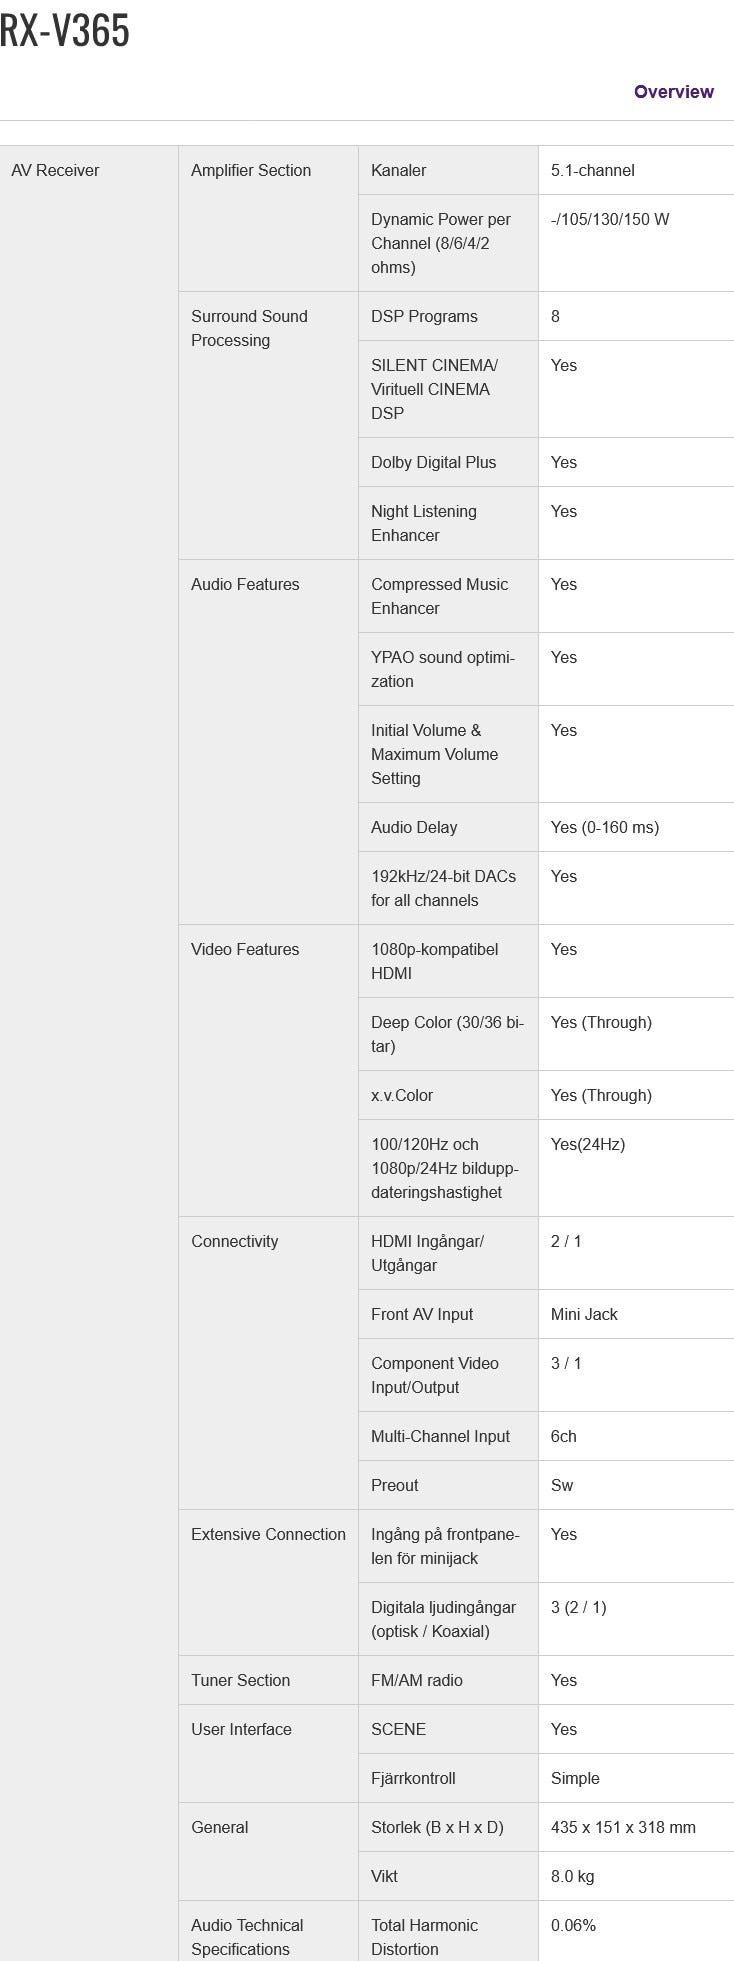734x1961 pixels.
Task: Click the Tuner Section label
Action: pos(241,1680)
